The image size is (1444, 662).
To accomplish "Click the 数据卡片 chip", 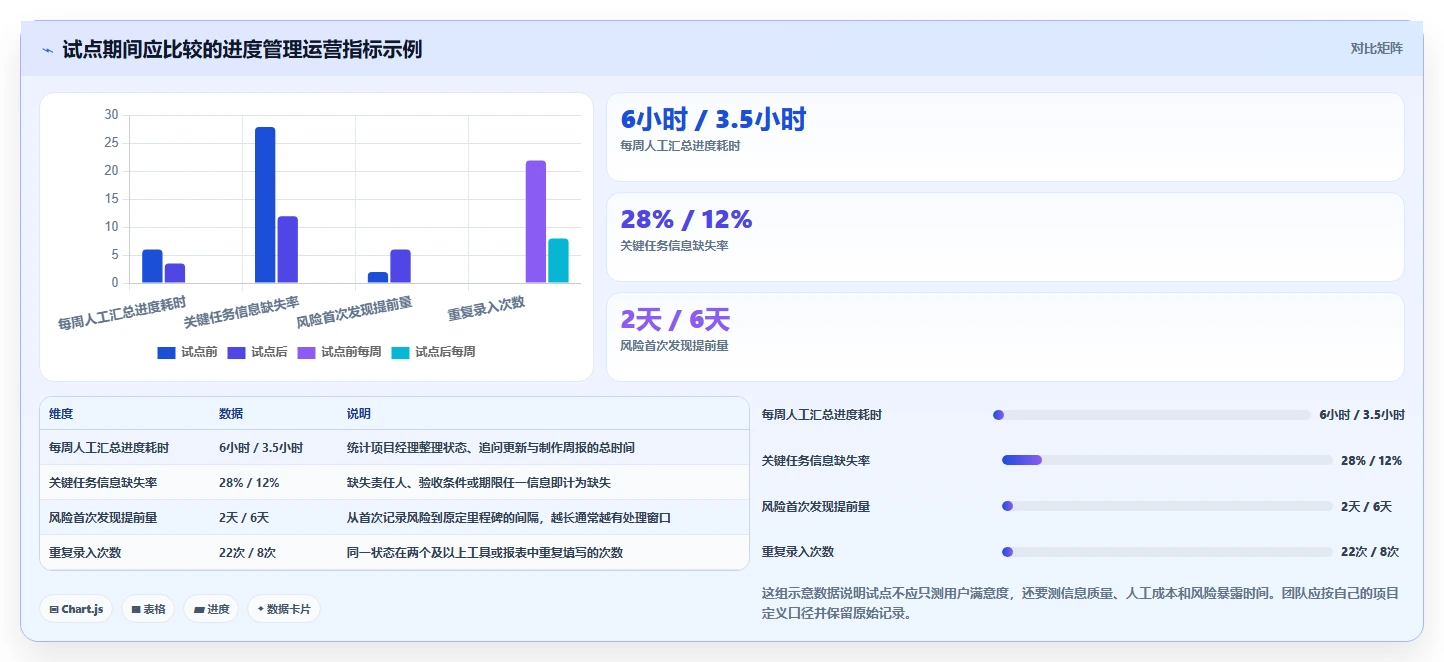I will click(x=284, y=608).
